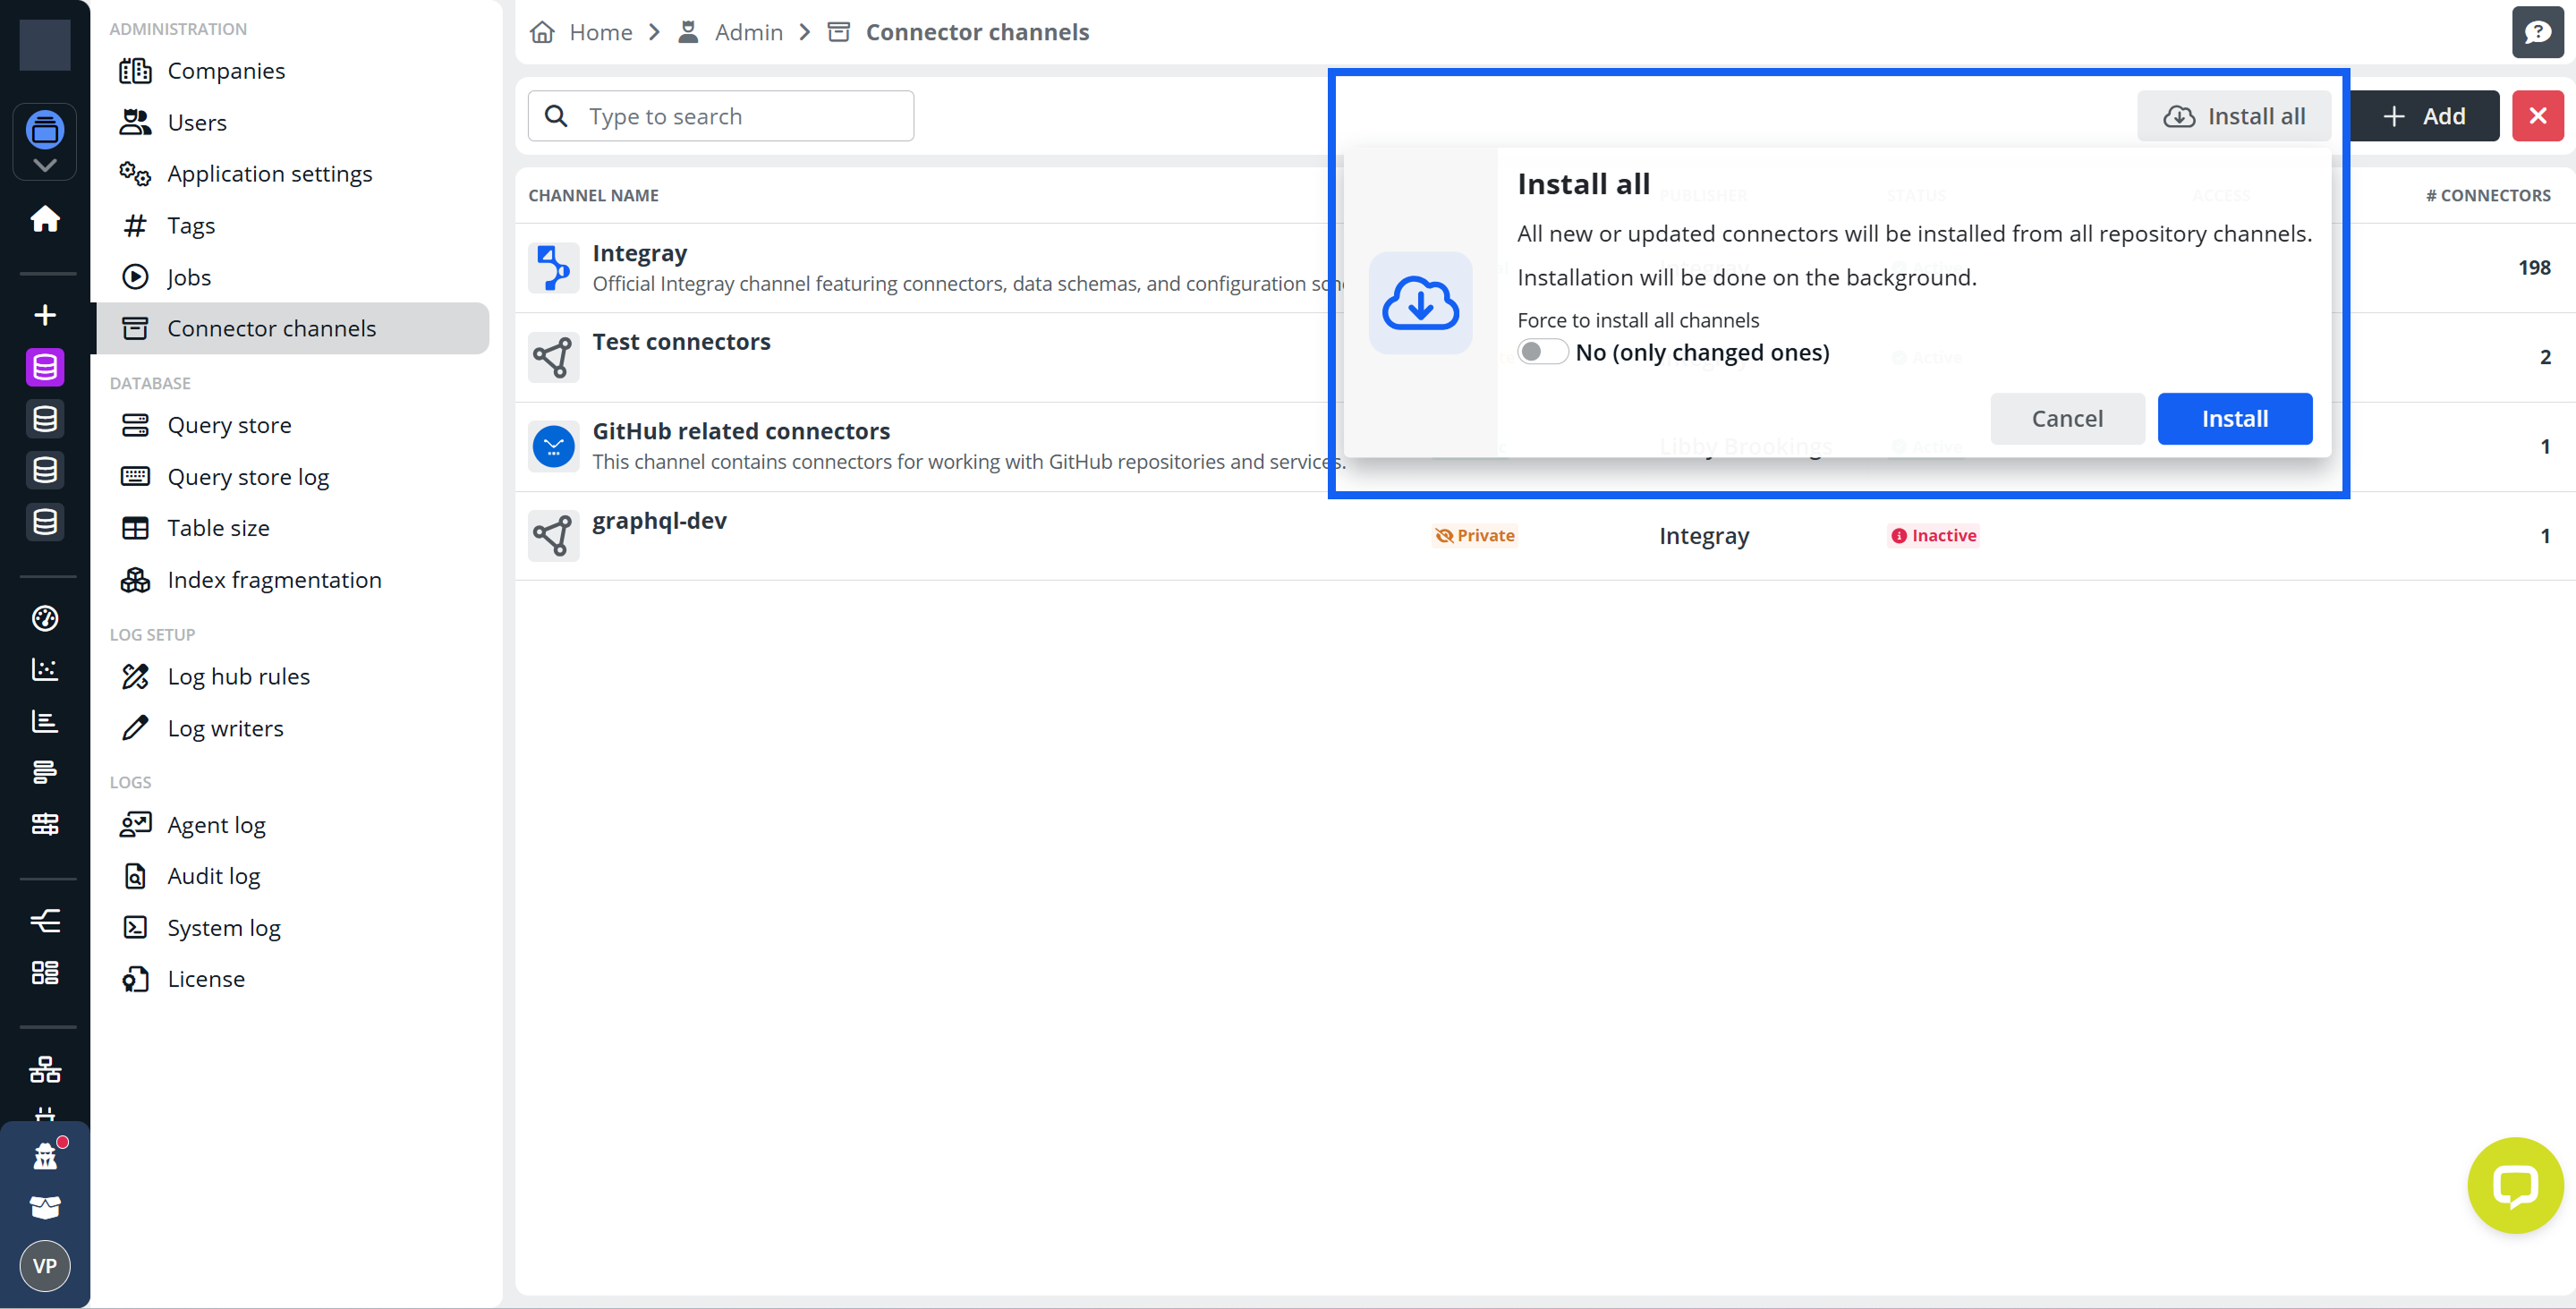
Task: Click the dashboard gauge icon in the left rail
Action: pos(45,618)
